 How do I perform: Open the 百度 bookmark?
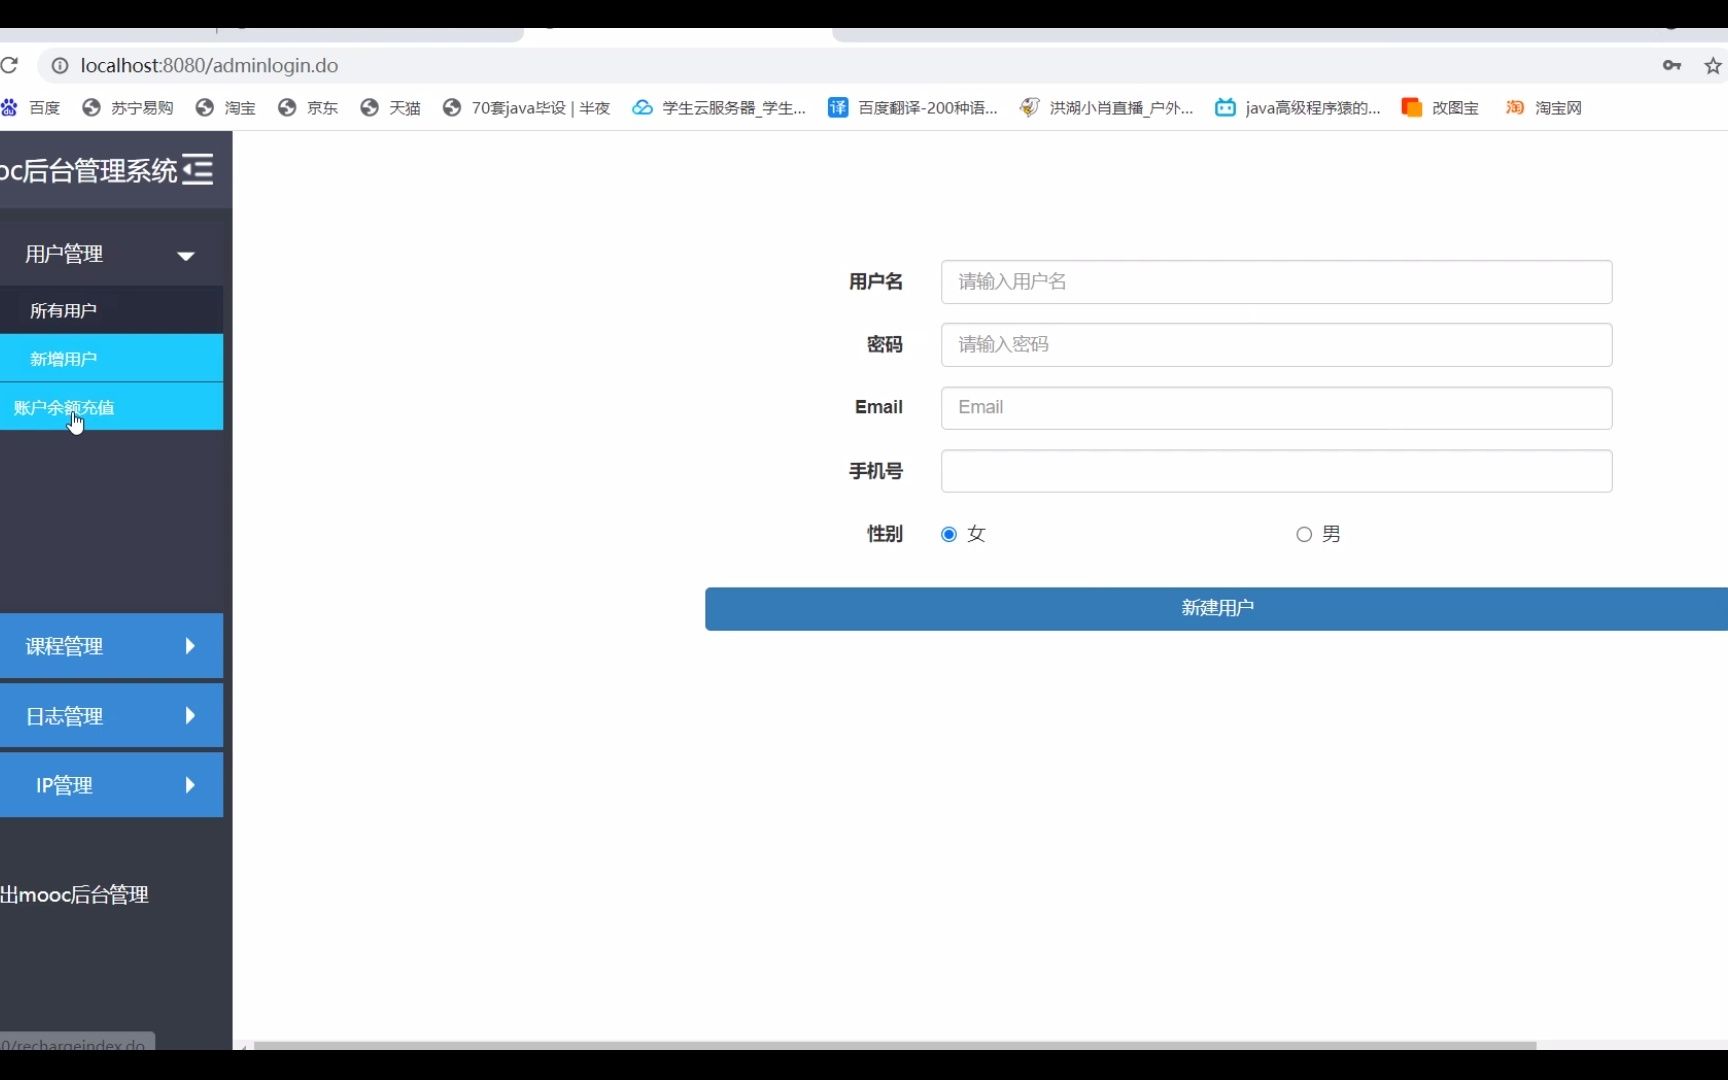pyautogui.click(x=31, y=108)
